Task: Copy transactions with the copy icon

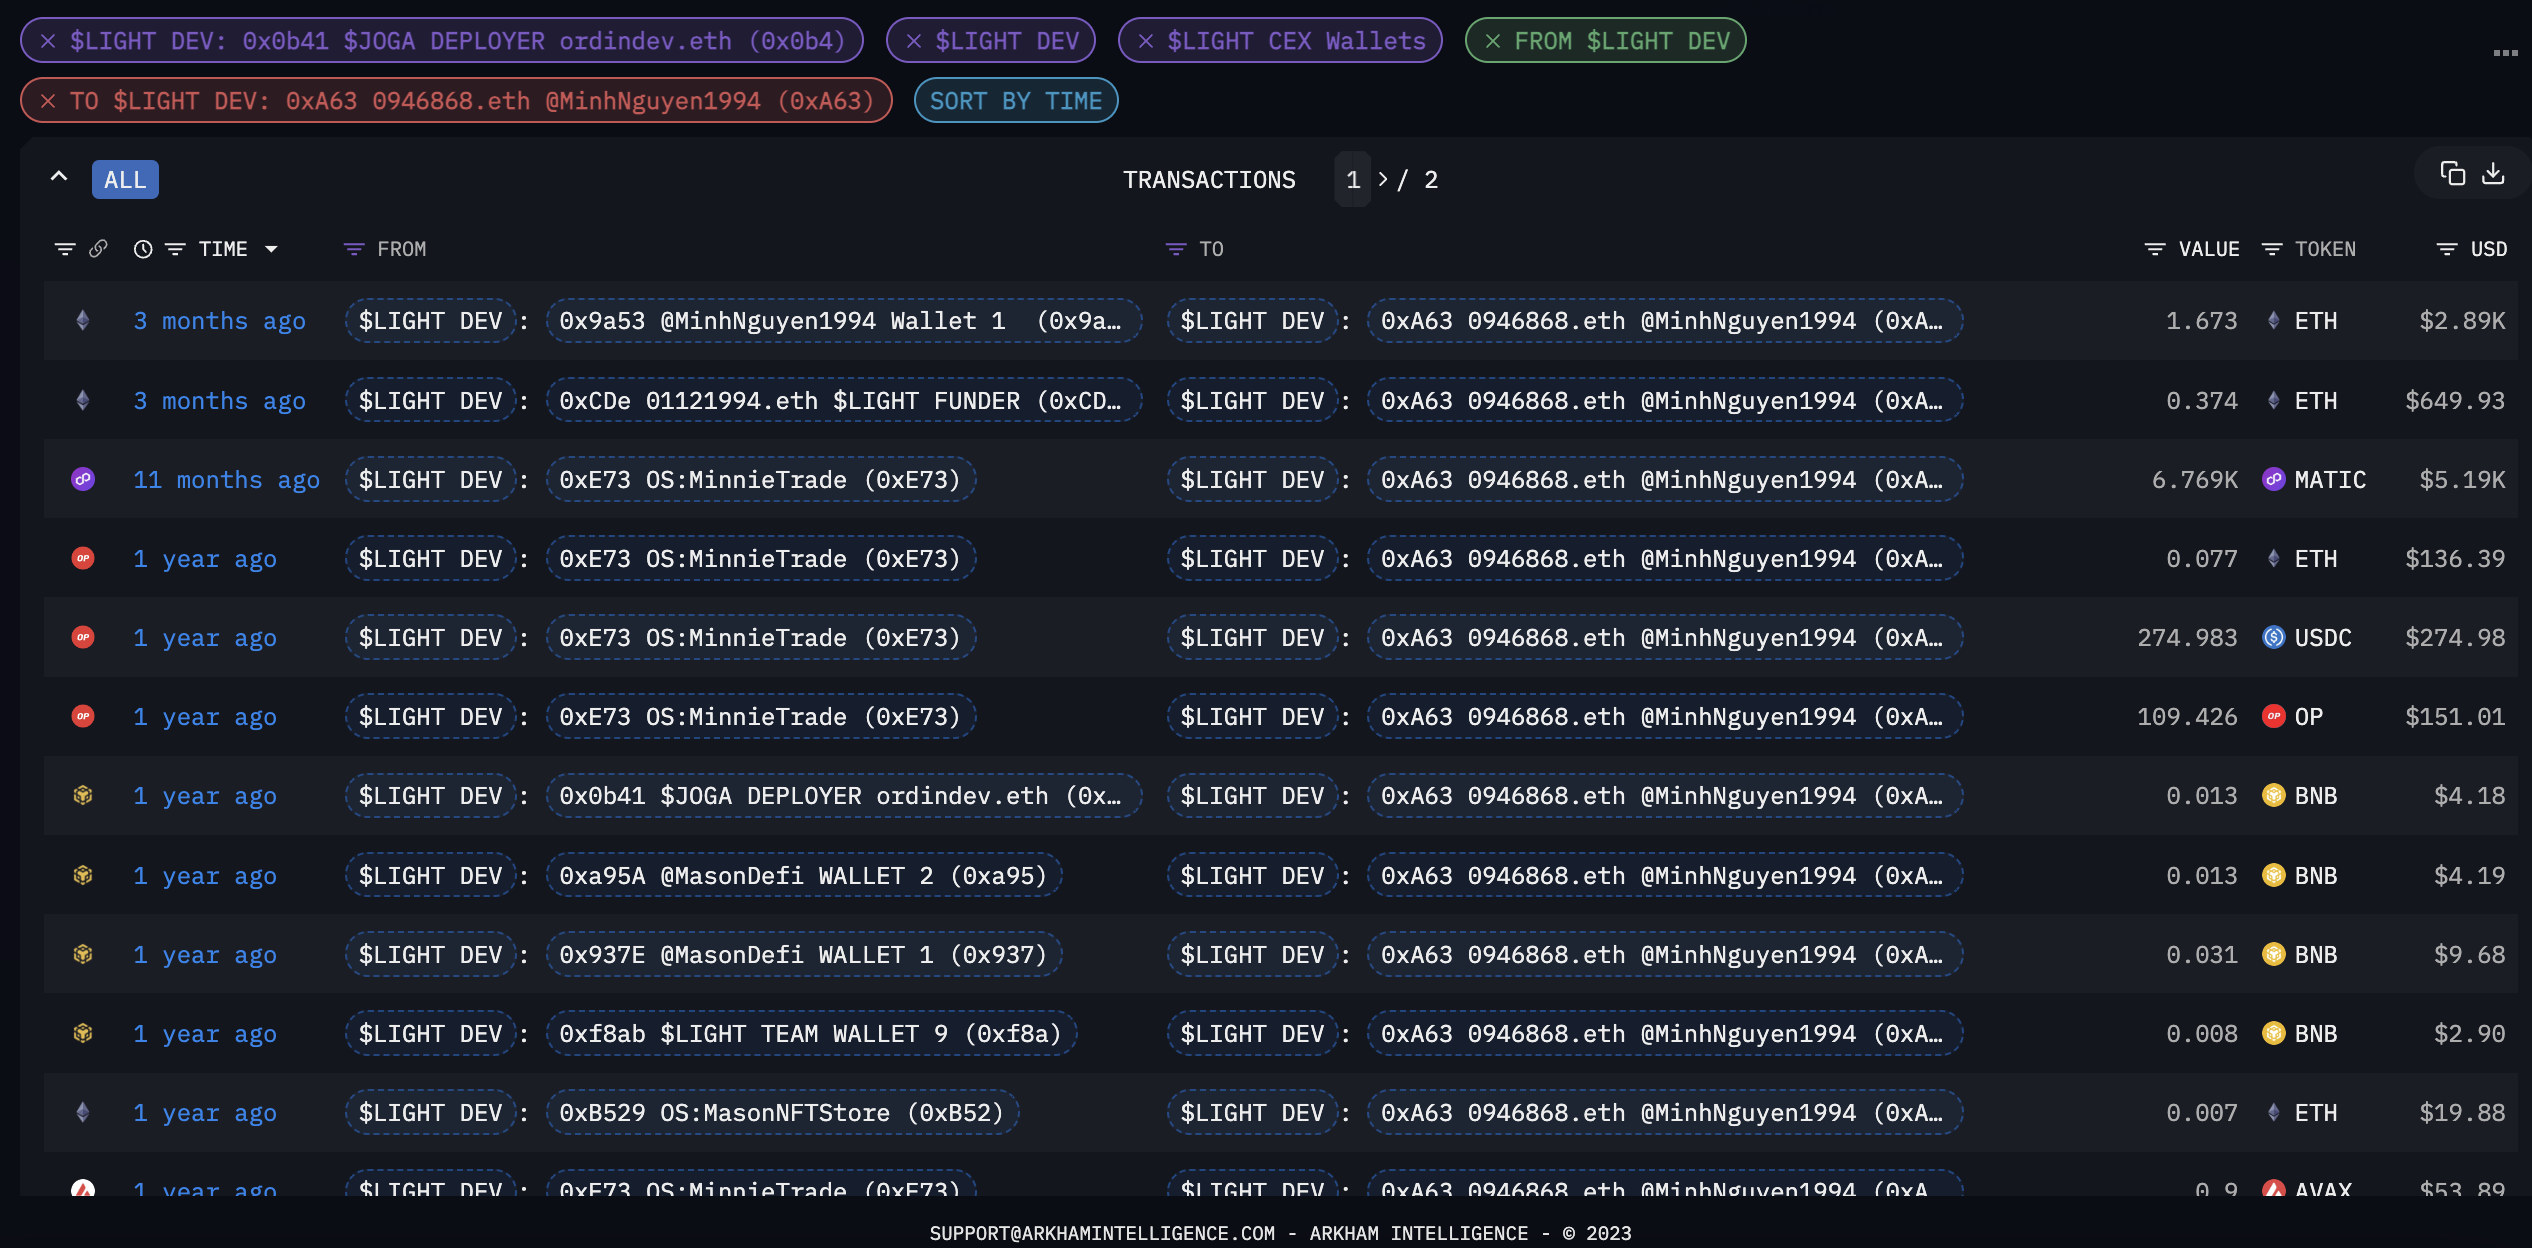Action: click(2453, 174)
